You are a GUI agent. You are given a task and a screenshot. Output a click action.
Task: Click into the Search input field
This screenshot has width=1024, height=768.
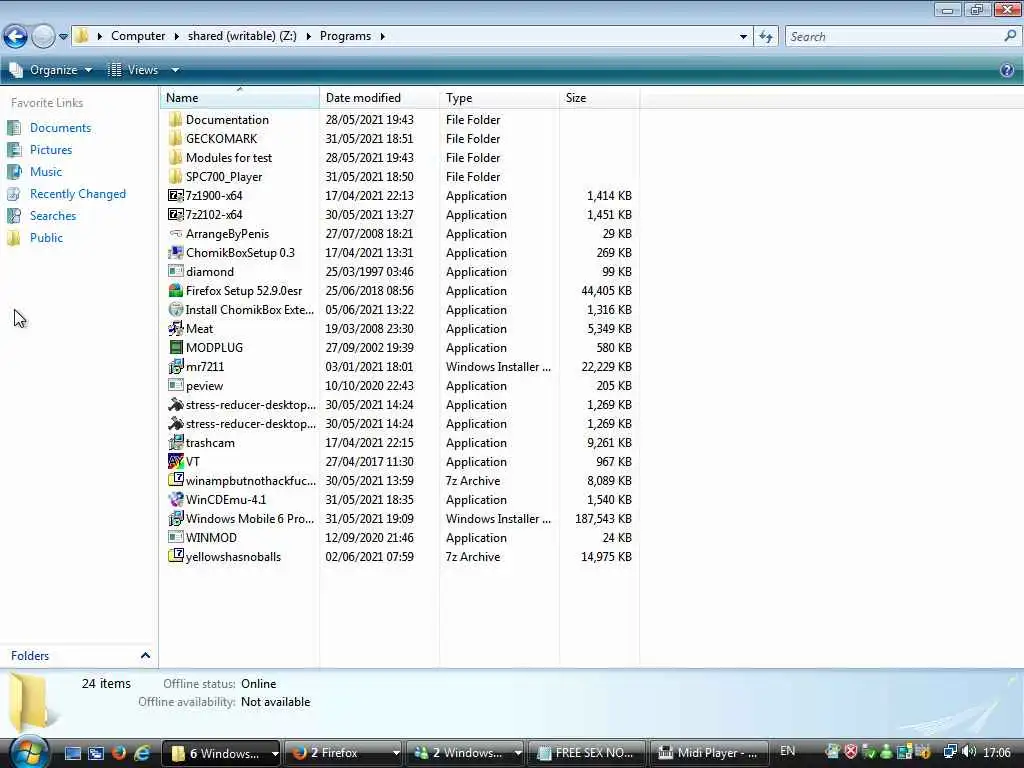pyautogui.click(x=893, y=37)
